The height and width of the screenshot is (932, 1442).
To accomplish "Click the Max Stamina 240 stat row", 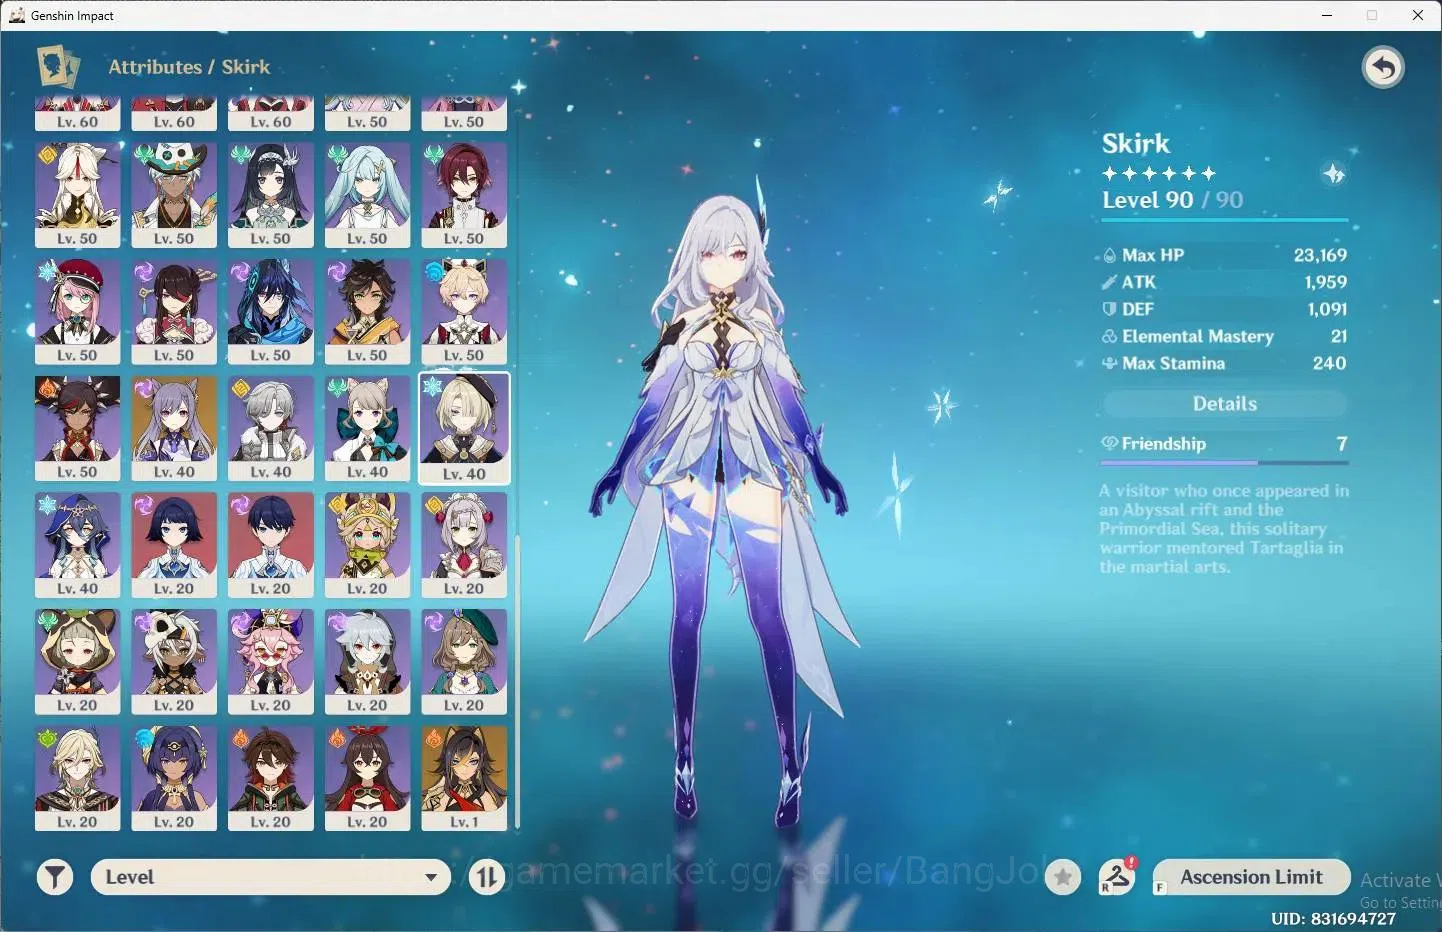I will tap(1224, 363).
